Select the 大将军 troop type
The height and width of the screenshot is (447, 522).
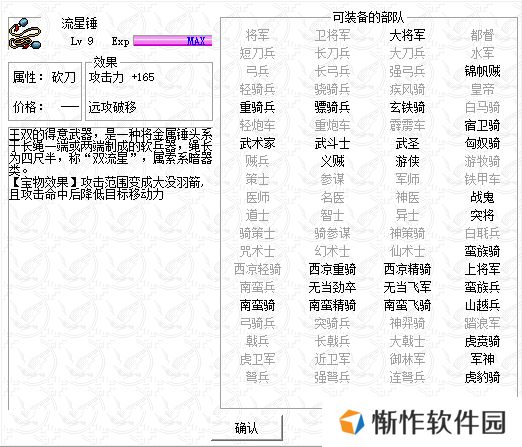(407, 35)
